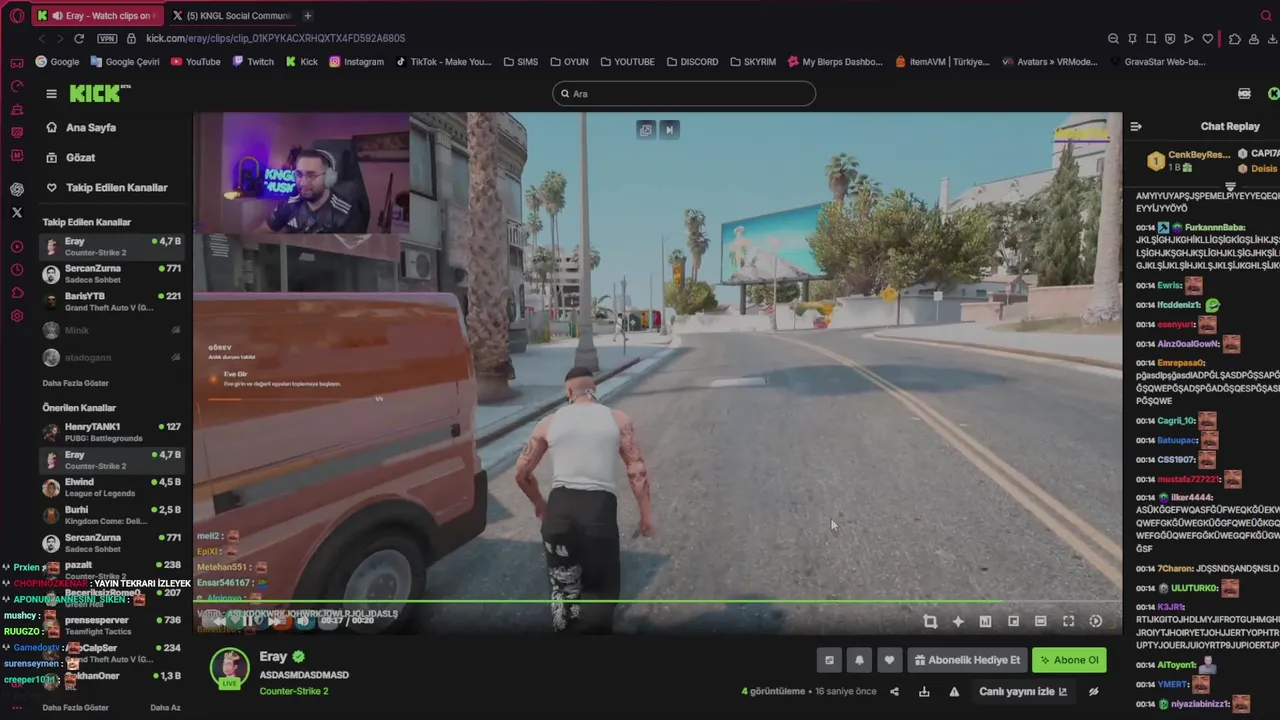This screenshot has height=720, width=1280.
Task: Open HenryTANK1 recommended channel
Action: [x=111, y=432]
